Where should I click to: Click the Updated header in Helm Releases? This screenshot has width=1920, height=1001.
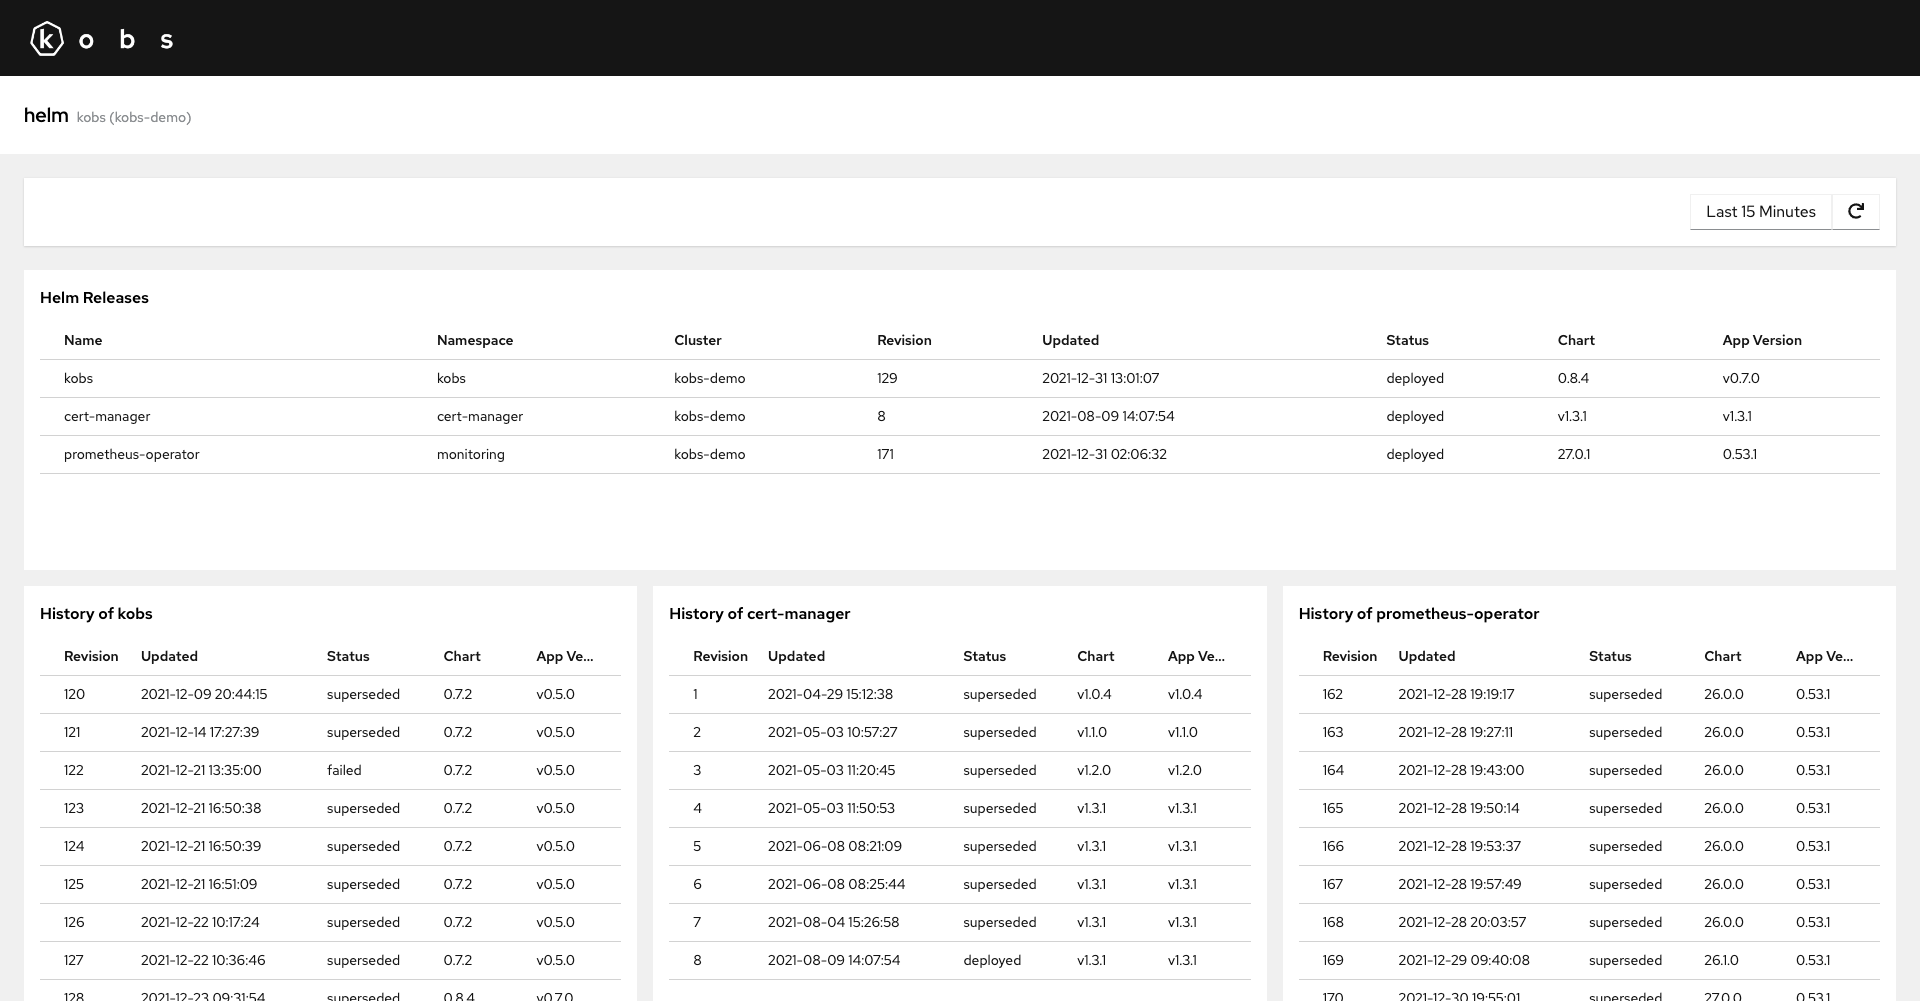click(1070, 340)
